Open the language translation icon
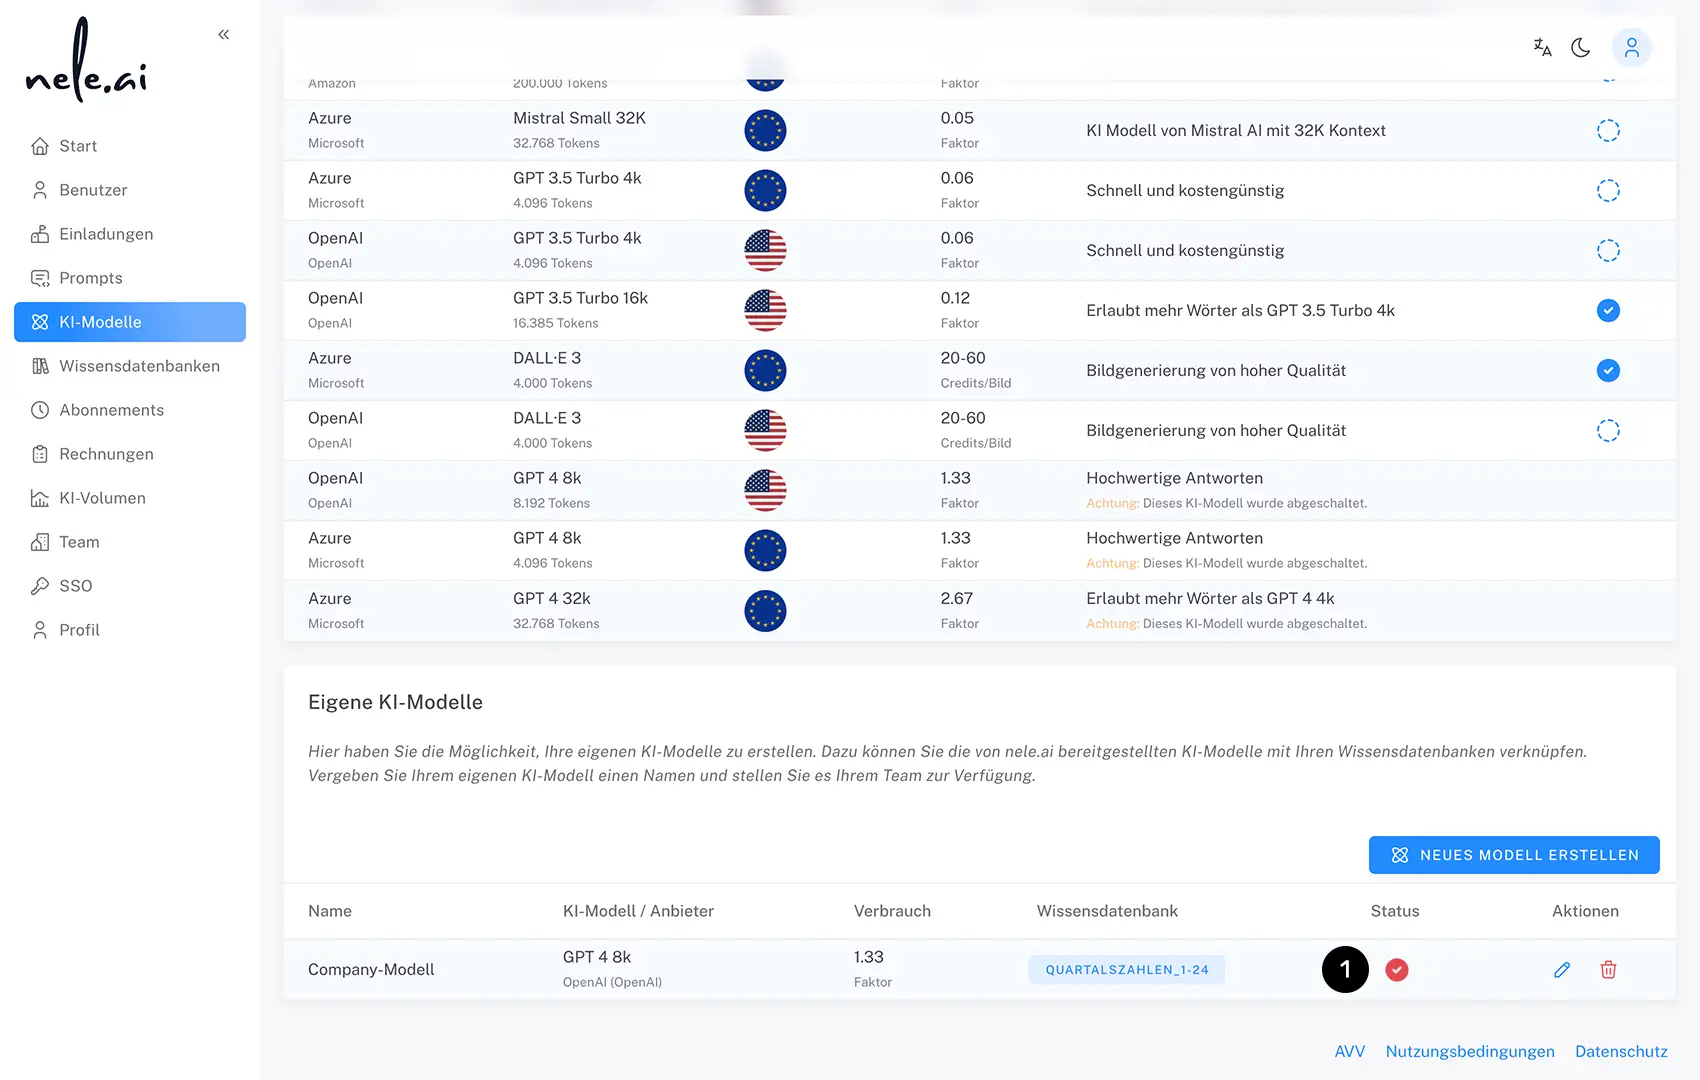The height and width of the screenshot is (1080, 1700). (1542, 47)
